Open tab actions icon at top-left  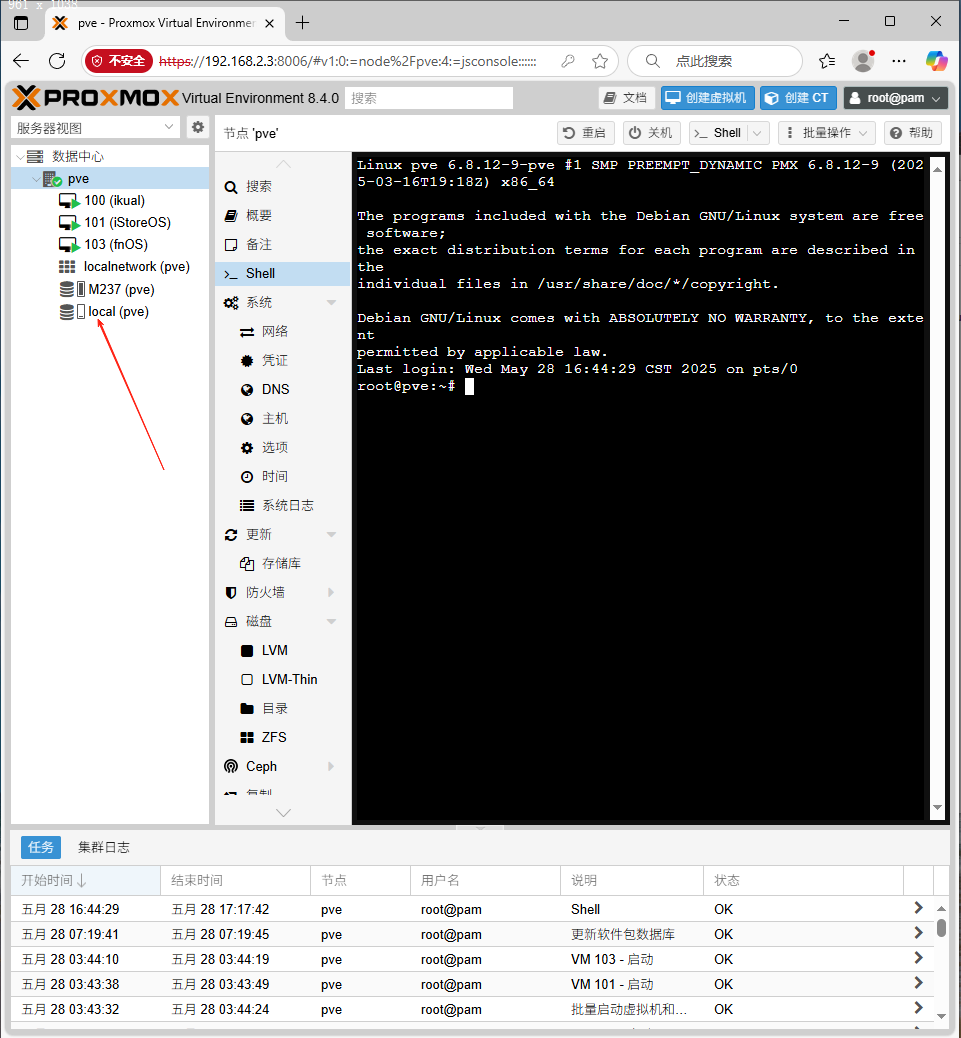click(21, 23)
